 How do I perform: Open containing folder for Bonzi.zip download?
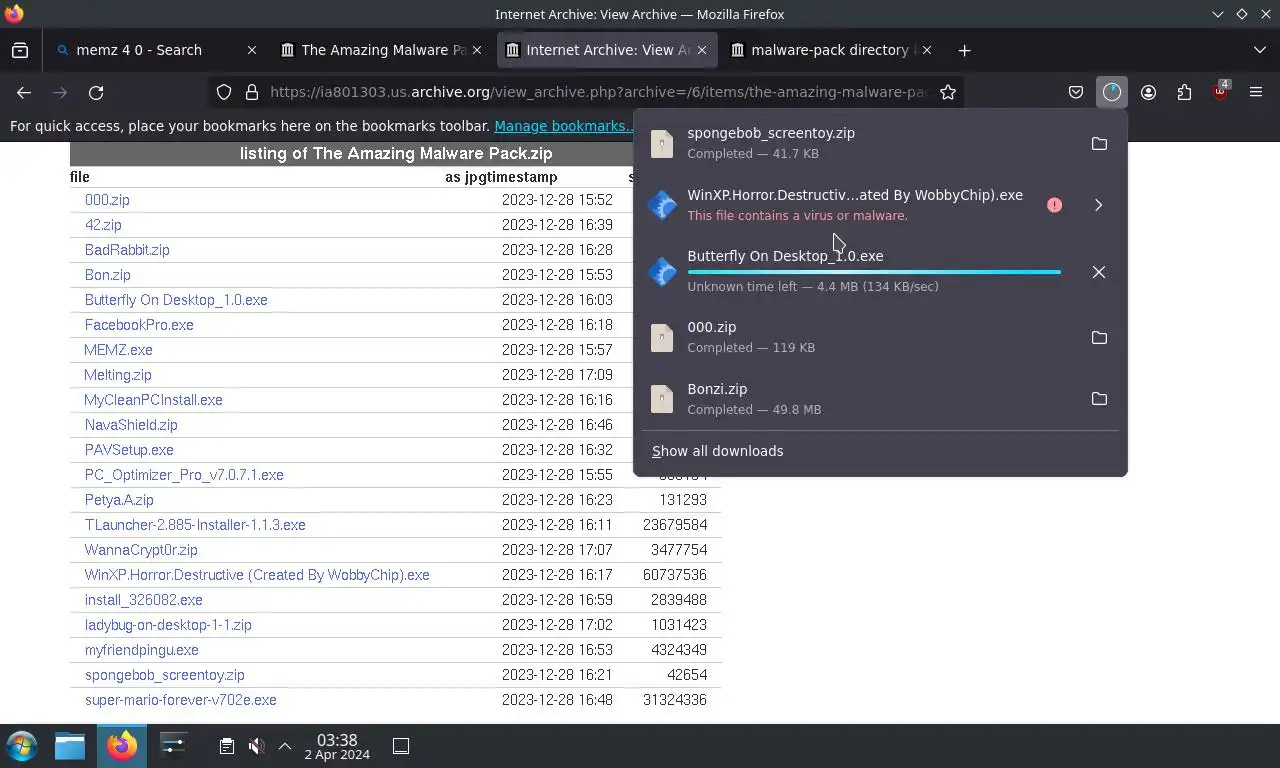coord(1099,399)
